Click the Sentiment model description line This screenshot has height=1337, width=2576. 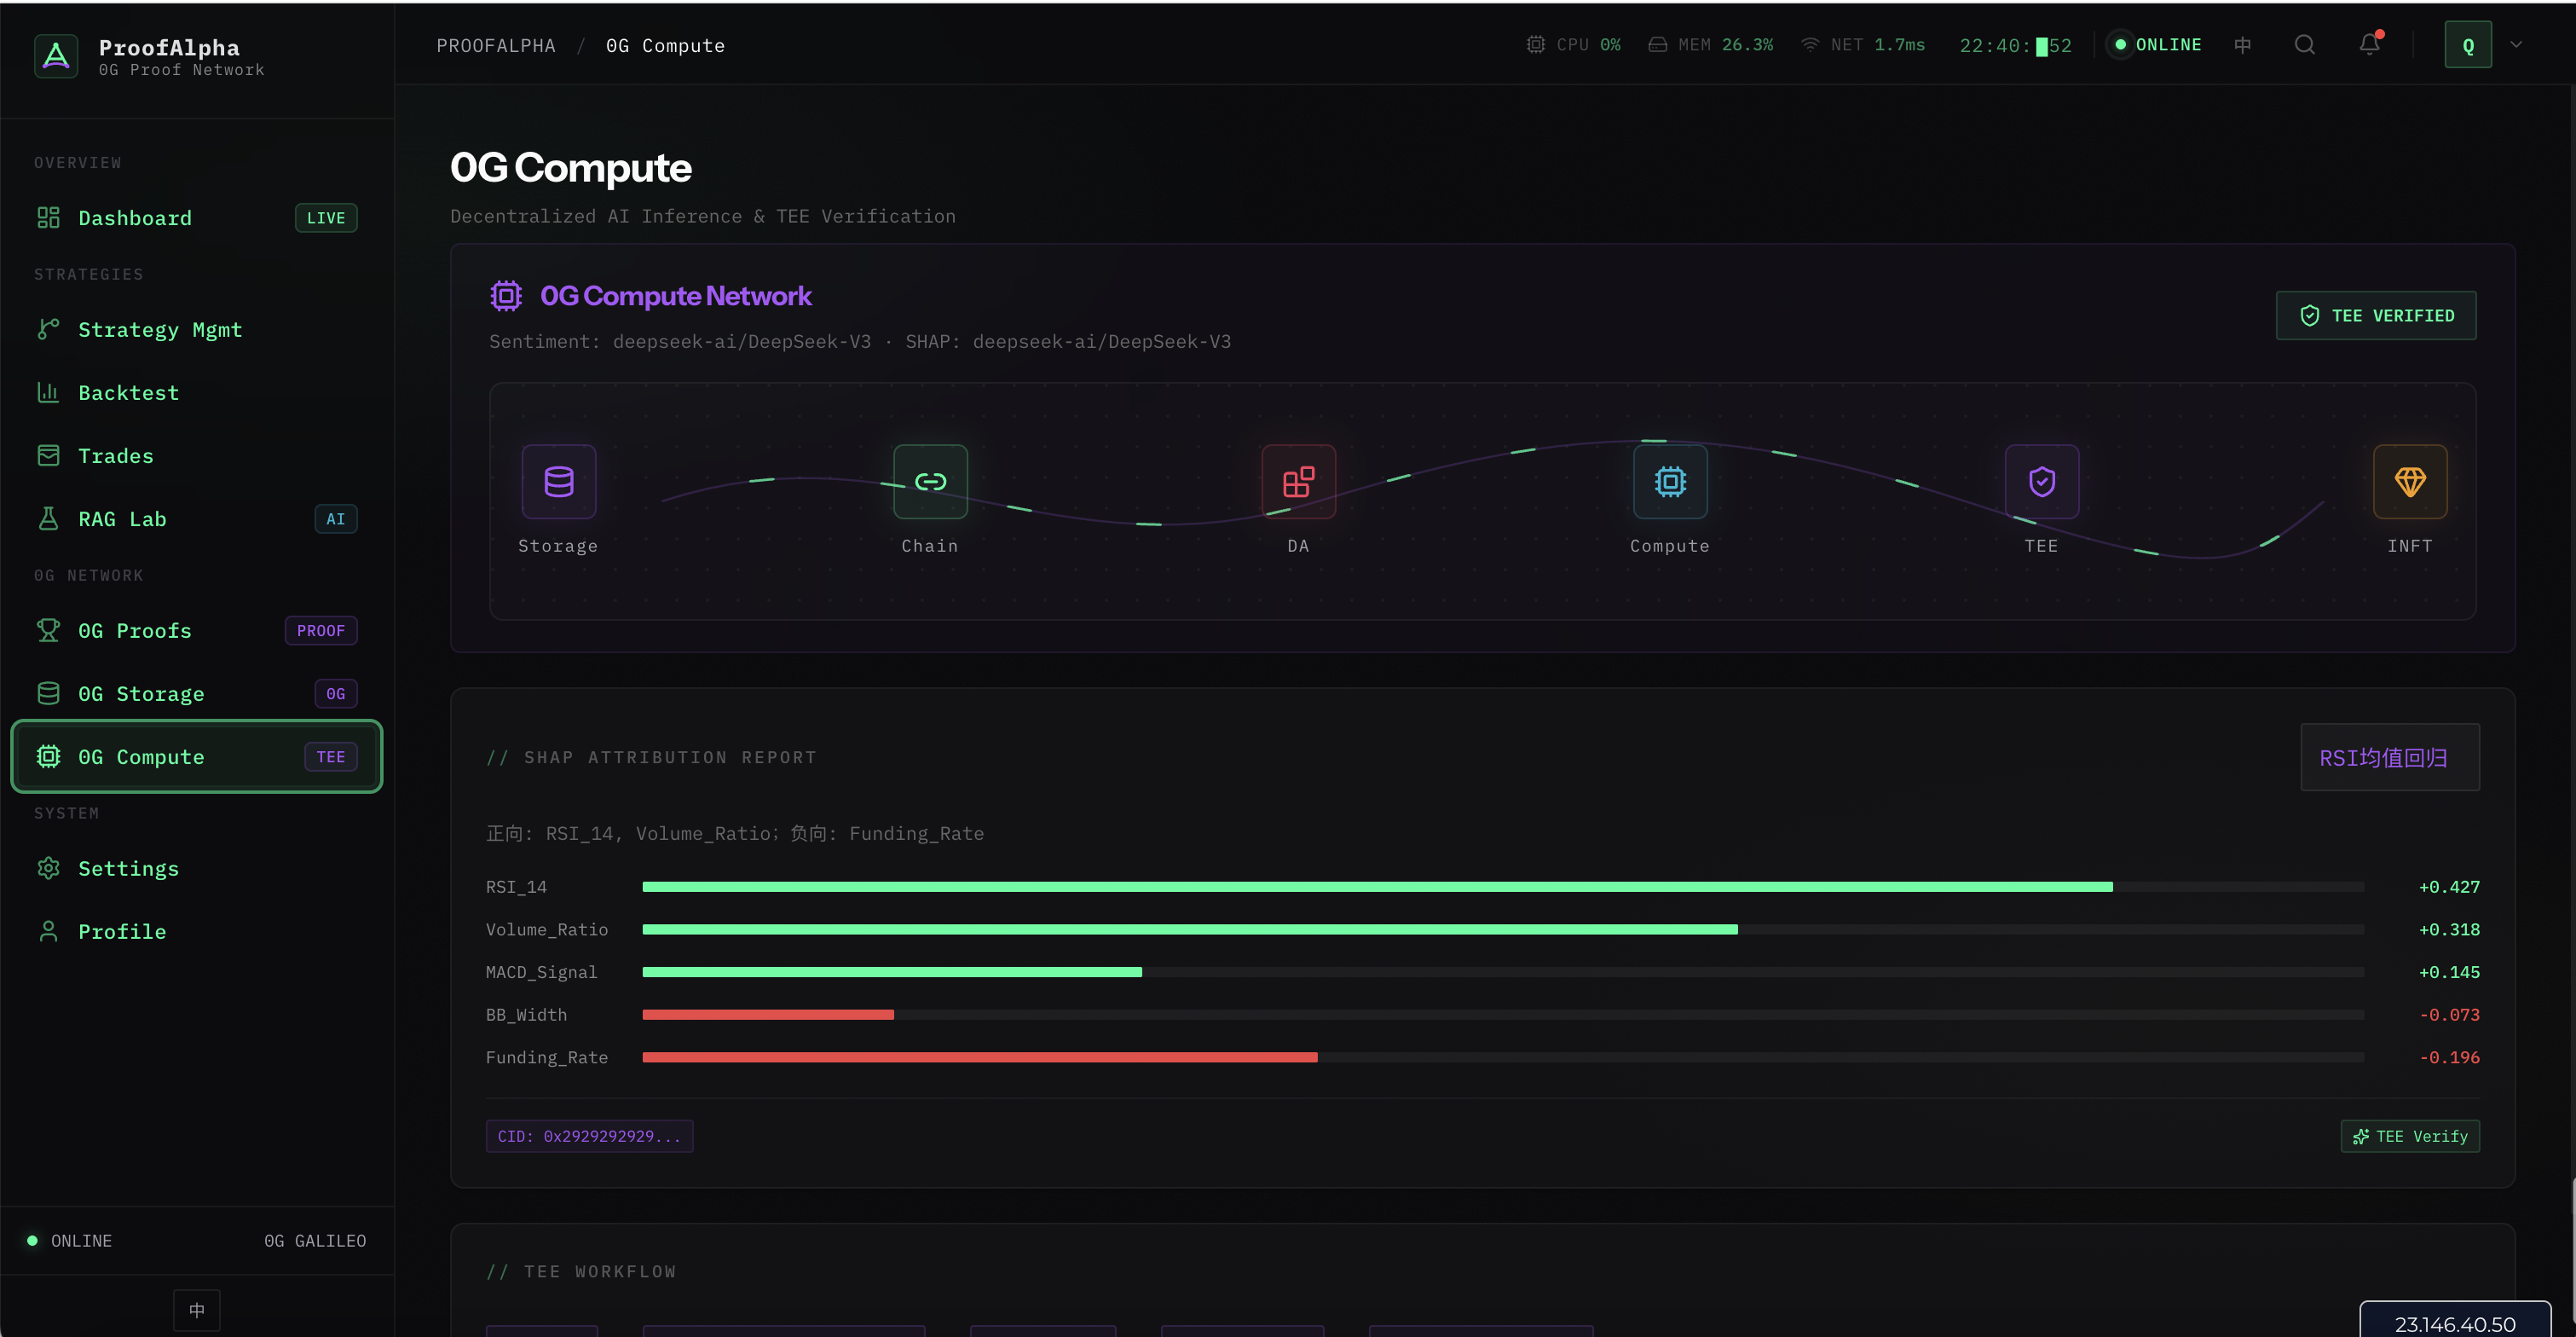coord(860,342)
